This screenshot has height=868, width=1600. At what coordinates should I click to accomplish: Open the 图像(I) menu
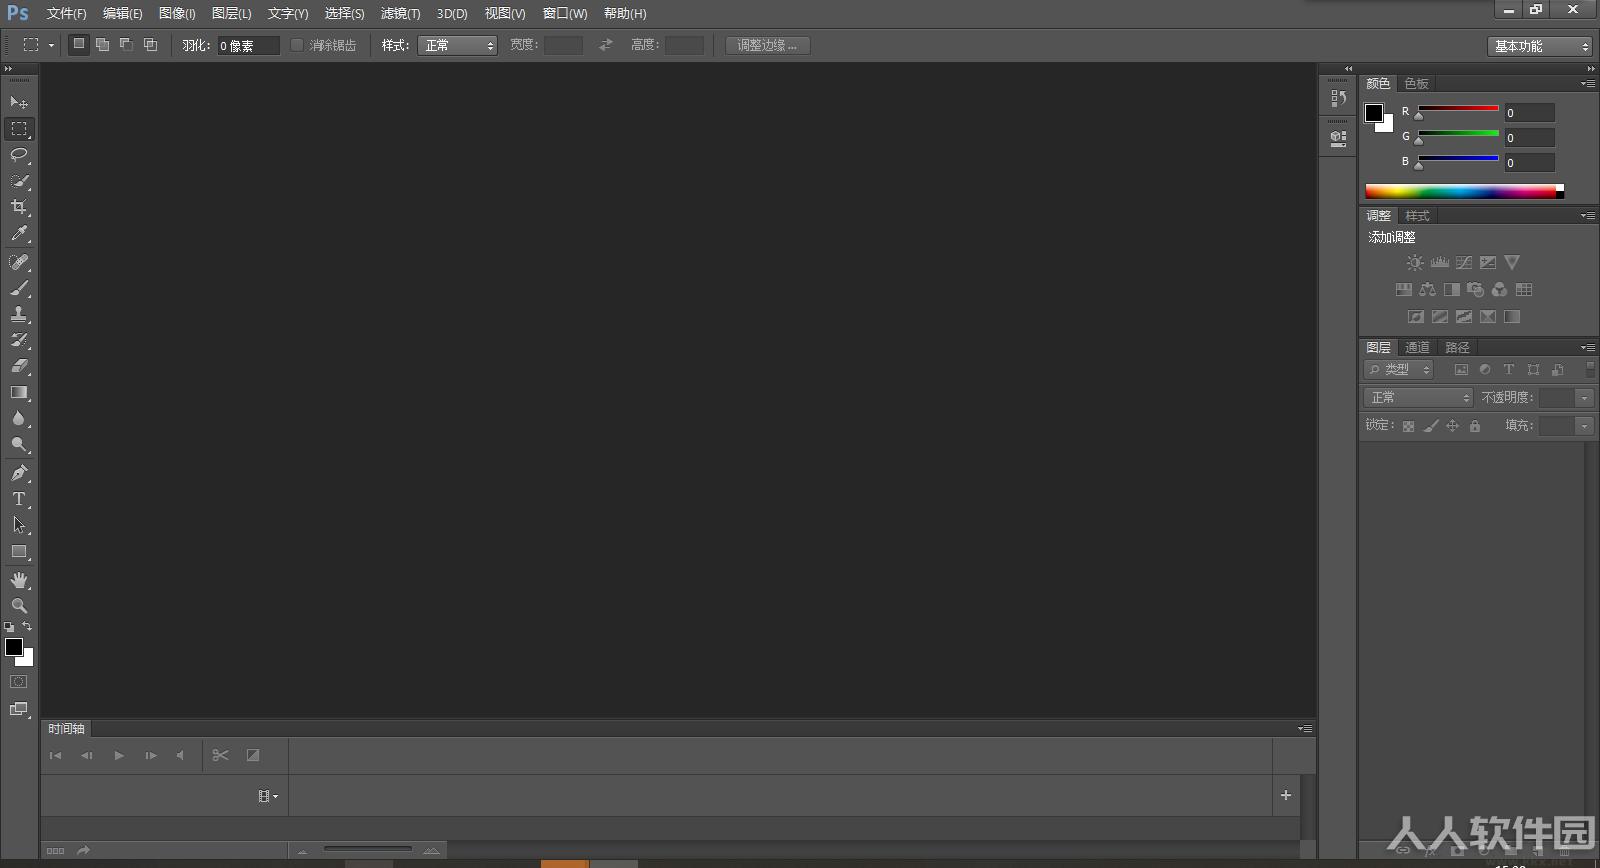point(177,14)
